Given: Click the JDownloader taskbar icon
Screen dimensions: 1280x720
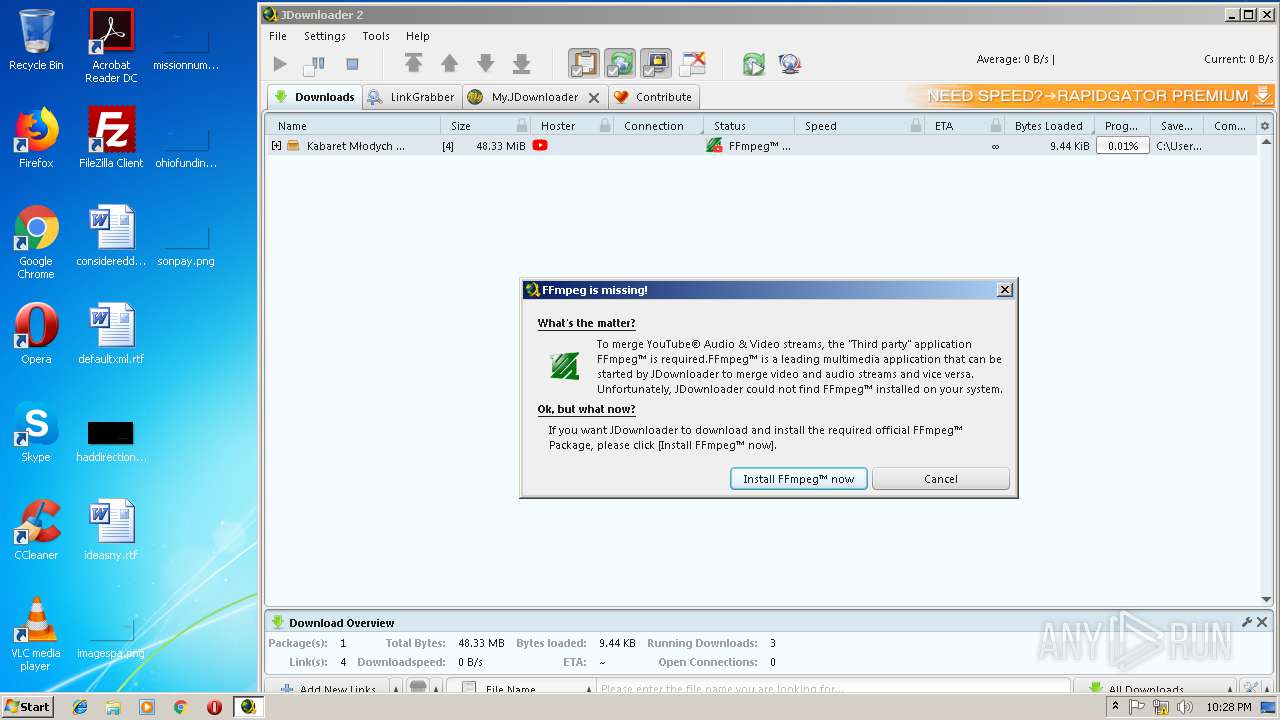Looking at the screenshot, I should click(x=248, y=707).
